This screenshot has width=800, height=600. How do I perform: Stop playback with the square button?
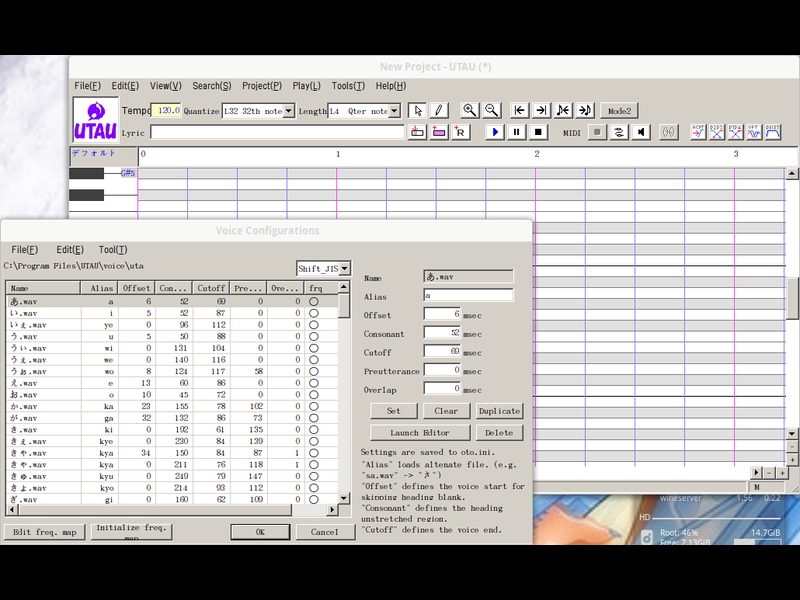[538, 132]
